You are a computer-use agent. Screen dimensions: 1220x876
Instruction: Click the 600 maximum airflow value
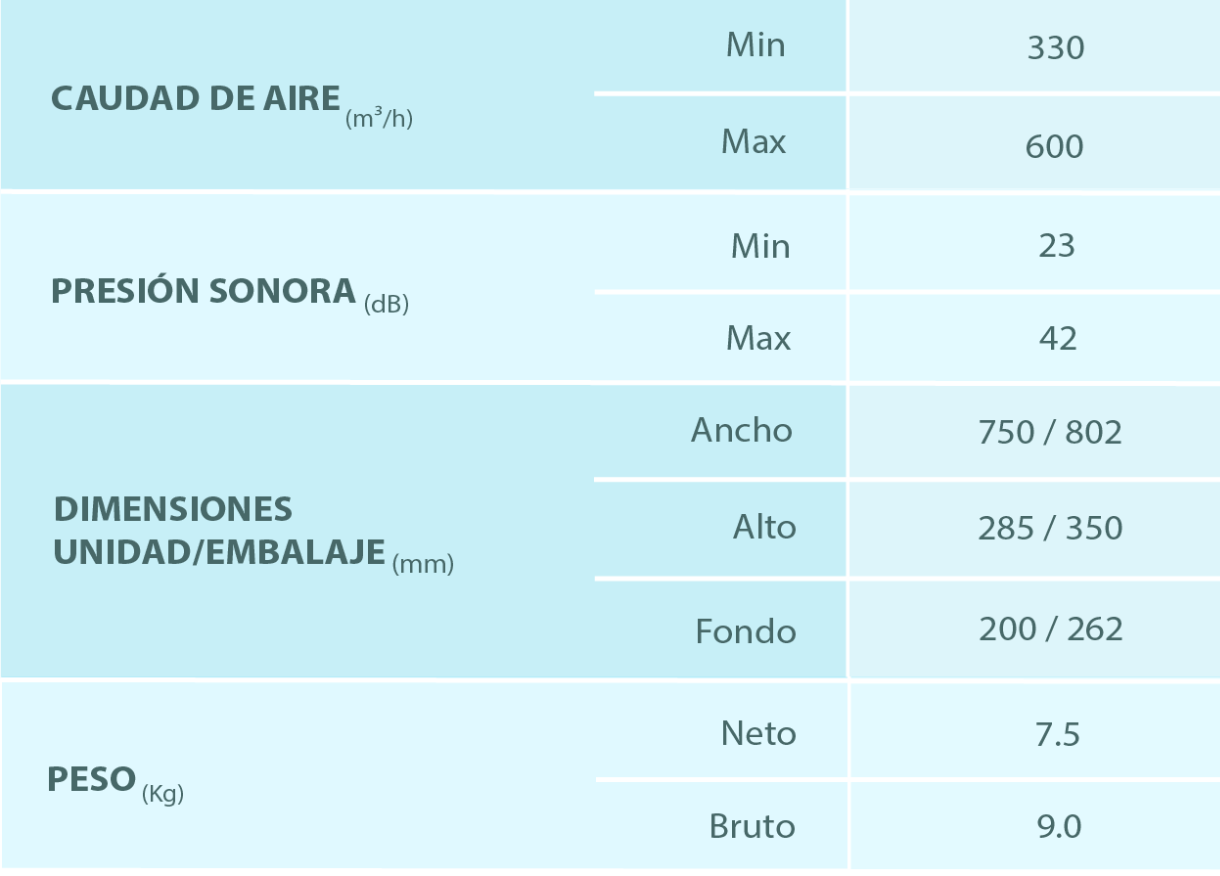point(1054,146)
